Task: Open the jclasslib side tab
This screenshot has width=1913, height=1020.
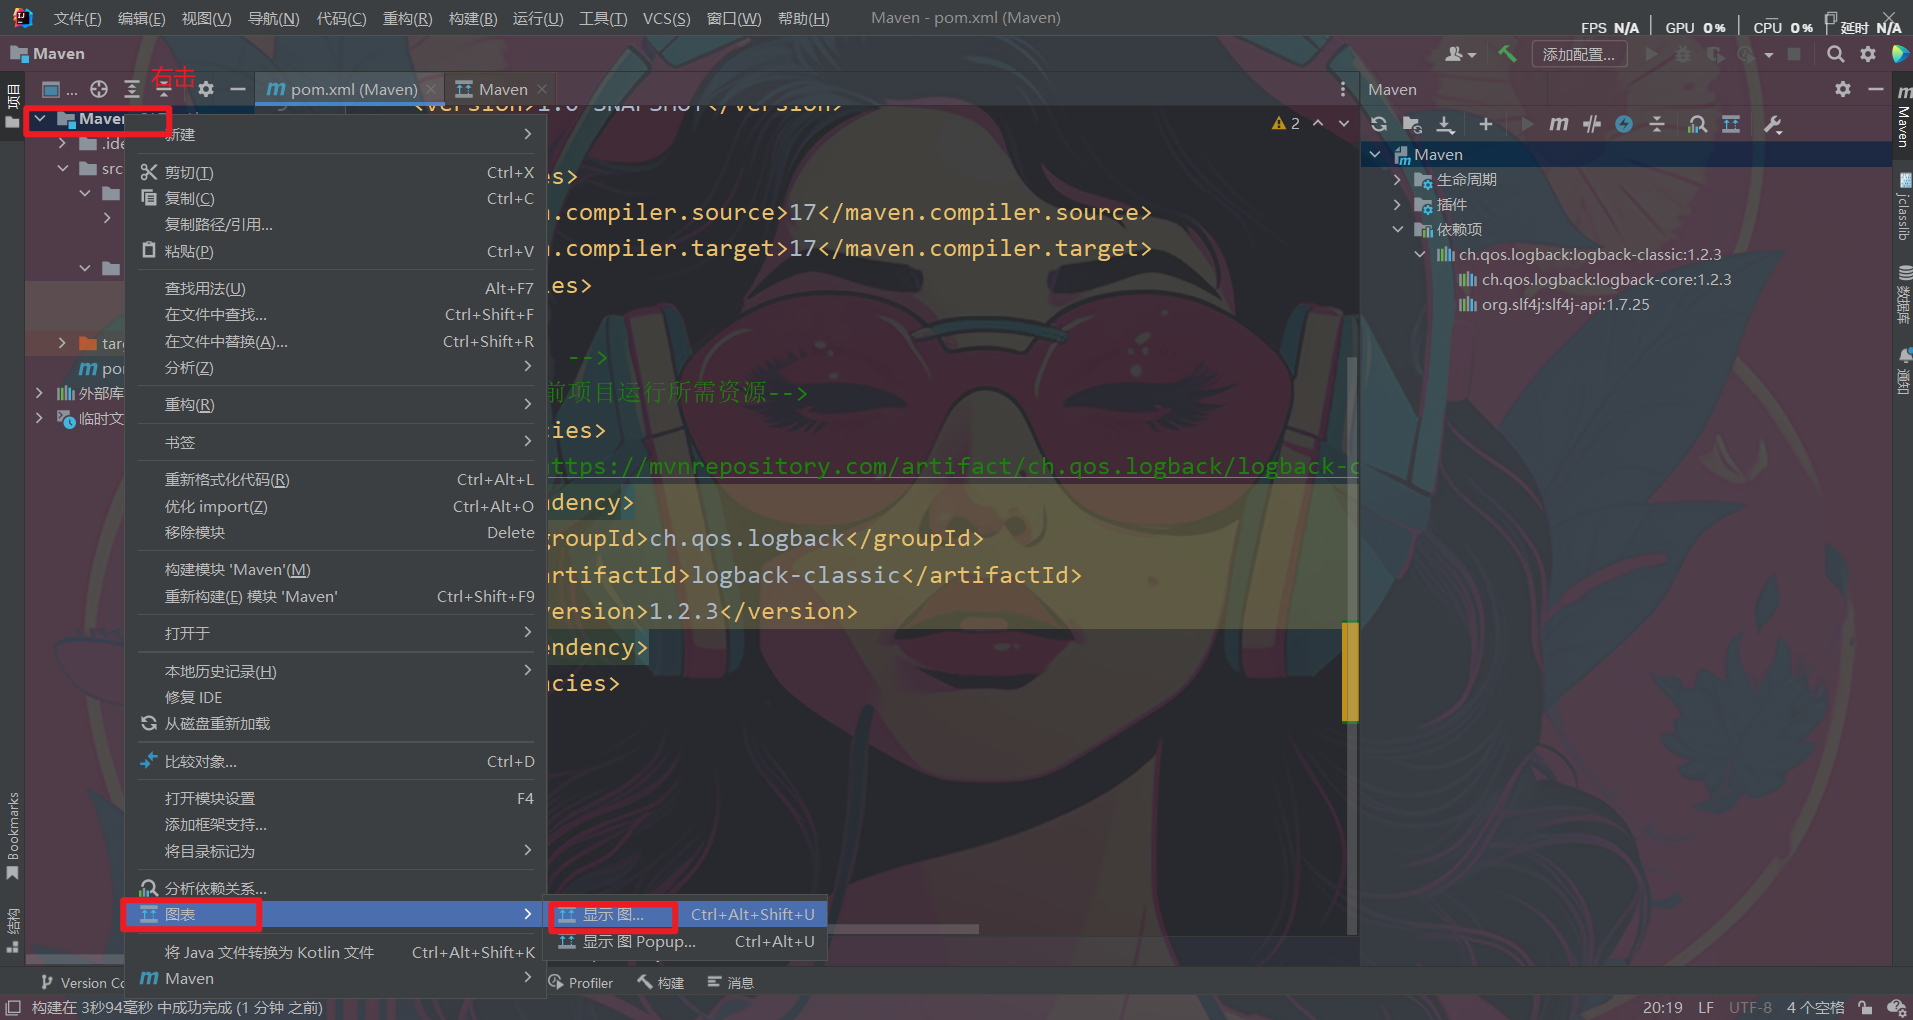Action: pyautogui.click(x=1903, y=207)
